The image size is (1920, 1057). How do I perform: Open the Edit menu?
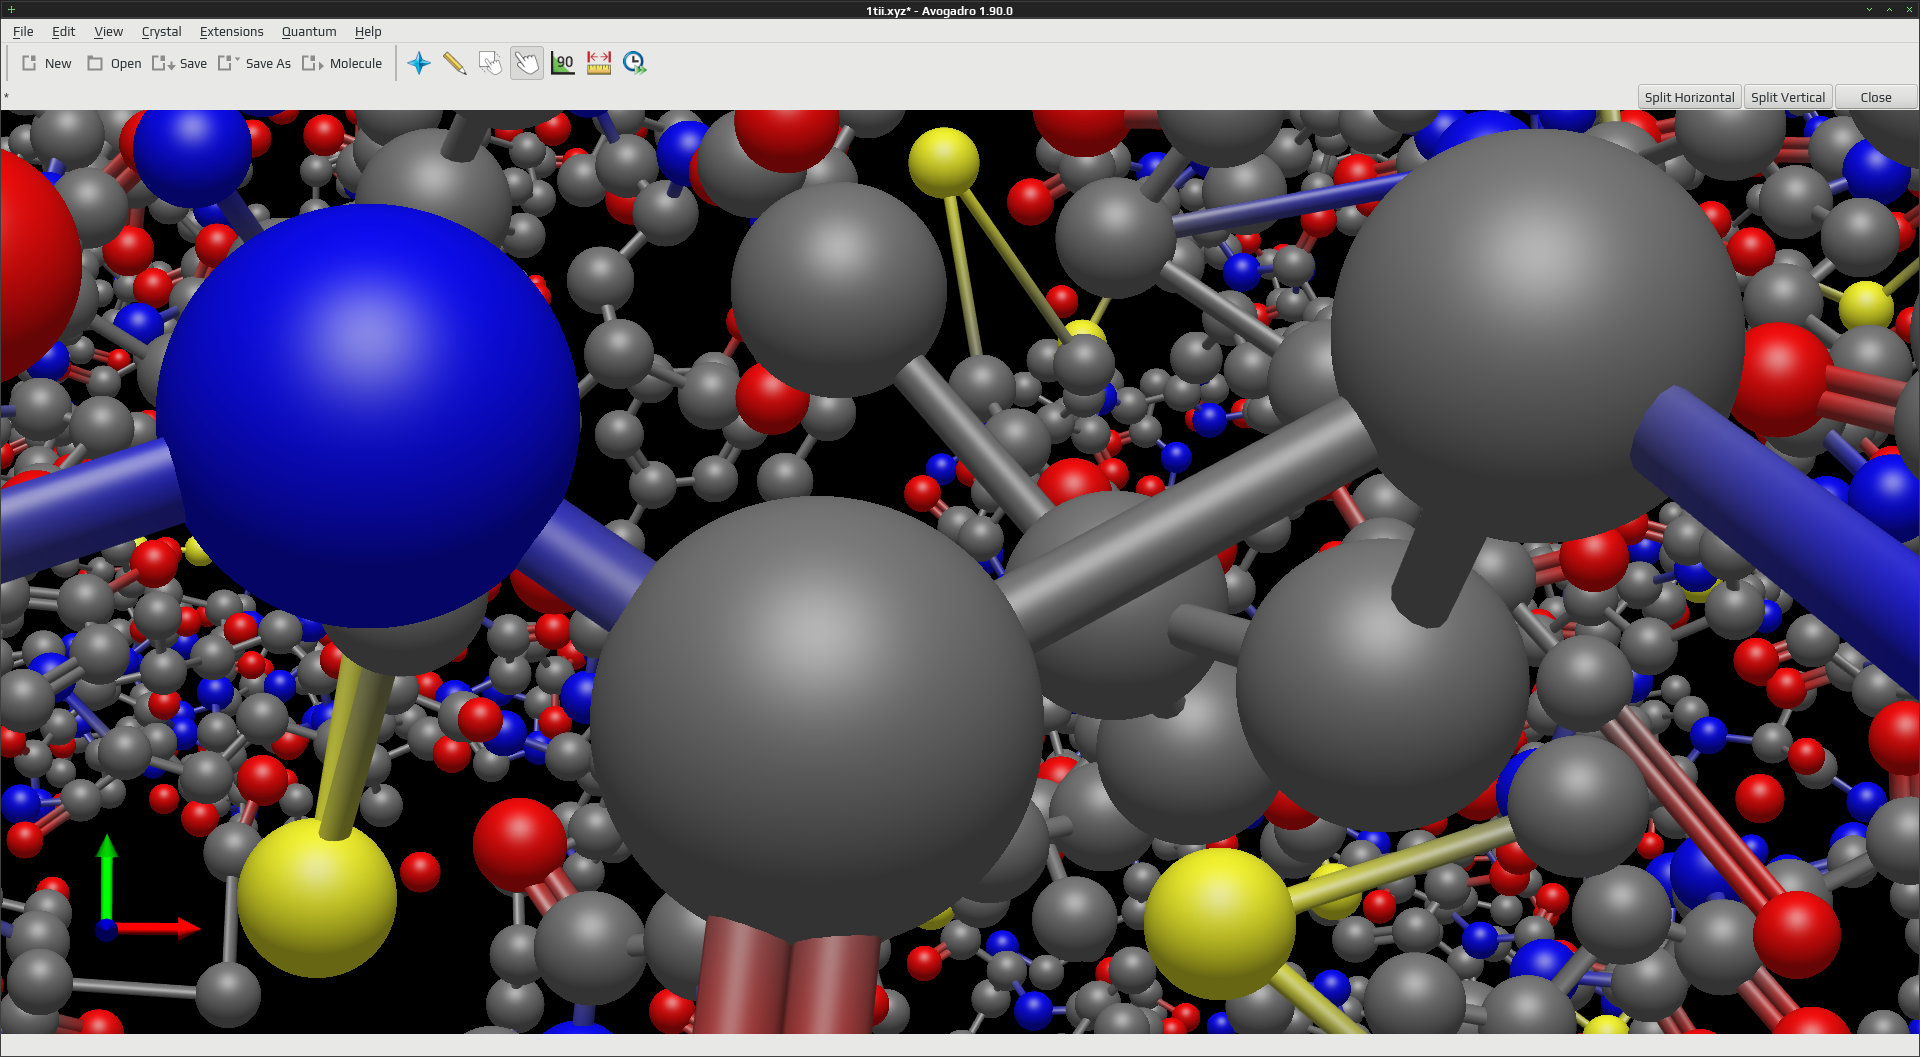[63, 31]
